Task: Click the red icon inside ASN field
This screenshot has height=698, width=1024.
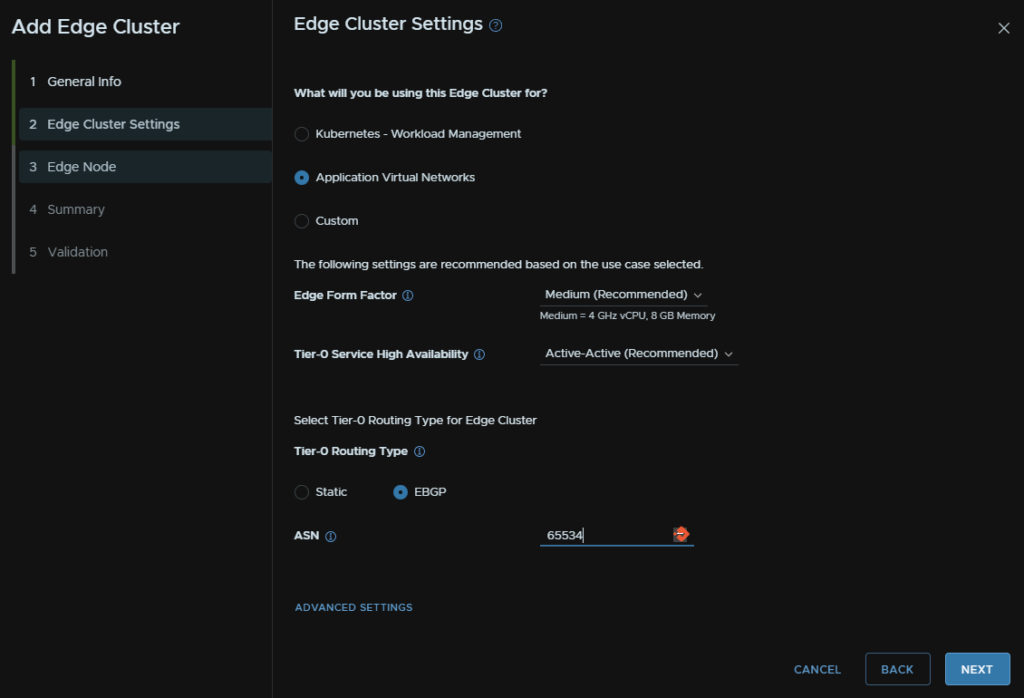Action: [x=680, y=534]
